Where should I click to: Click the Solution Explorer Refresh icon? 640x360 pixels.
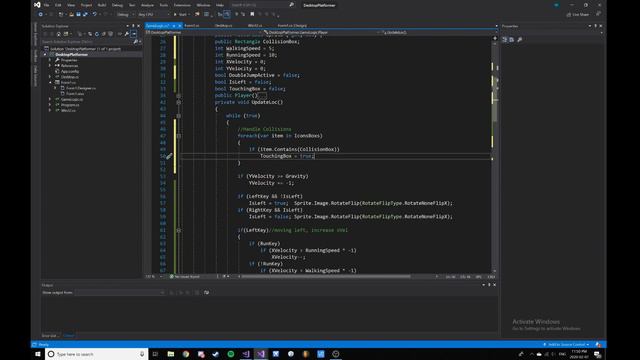coord(97,34)
